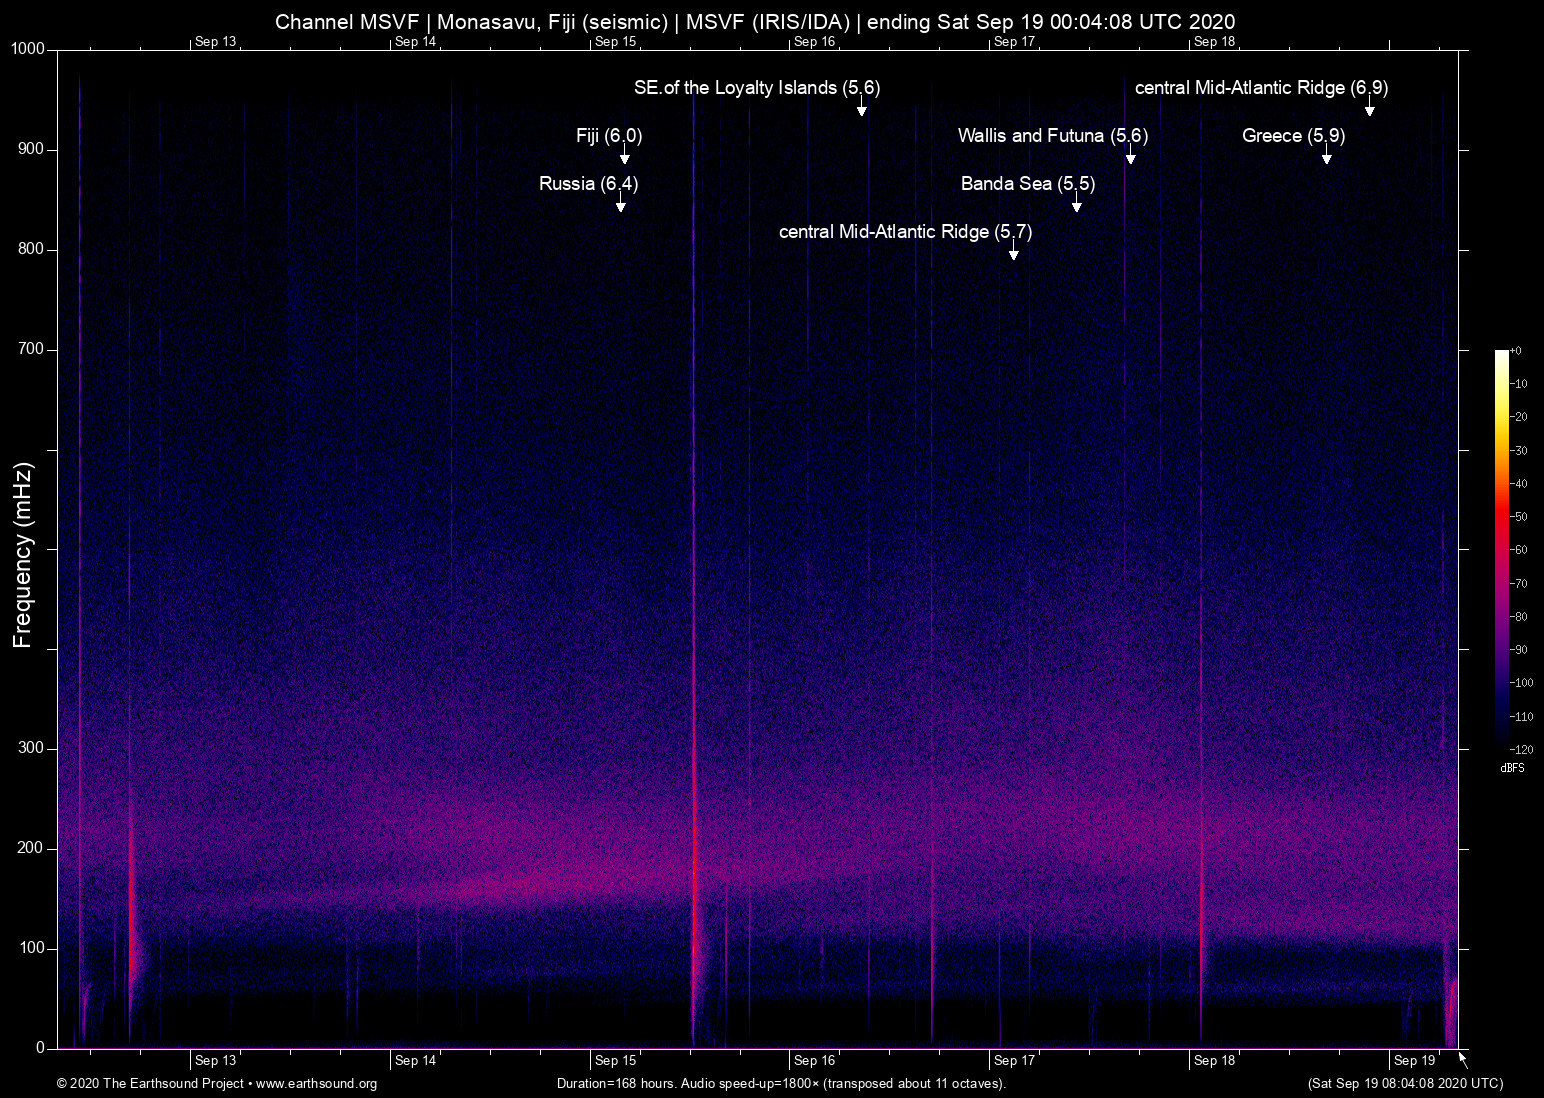Screen dimensions: 1544x1098
Task: Click the -30 colorbar label
Action: pos(1519,451)
